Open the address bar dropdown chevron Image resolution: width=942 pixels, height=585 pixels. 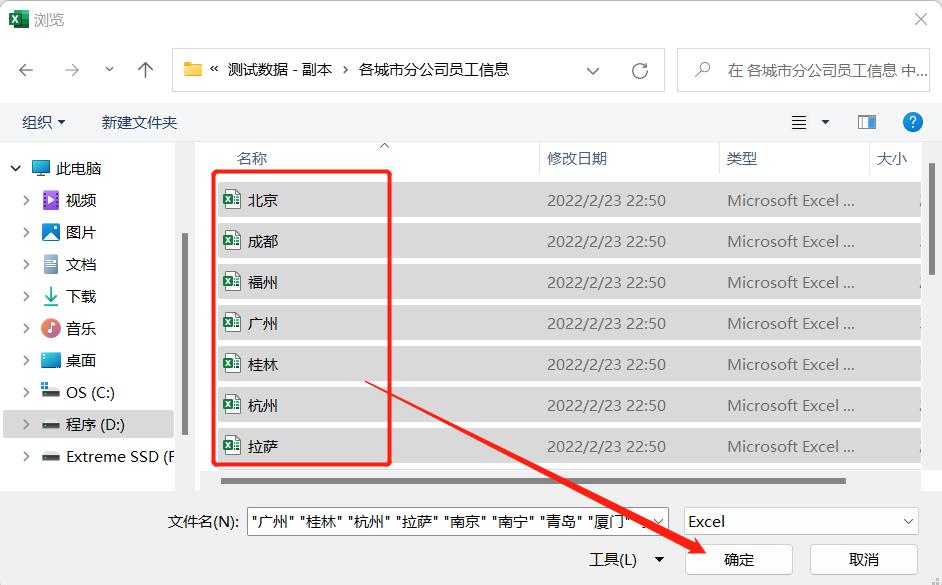coord(593,70)
